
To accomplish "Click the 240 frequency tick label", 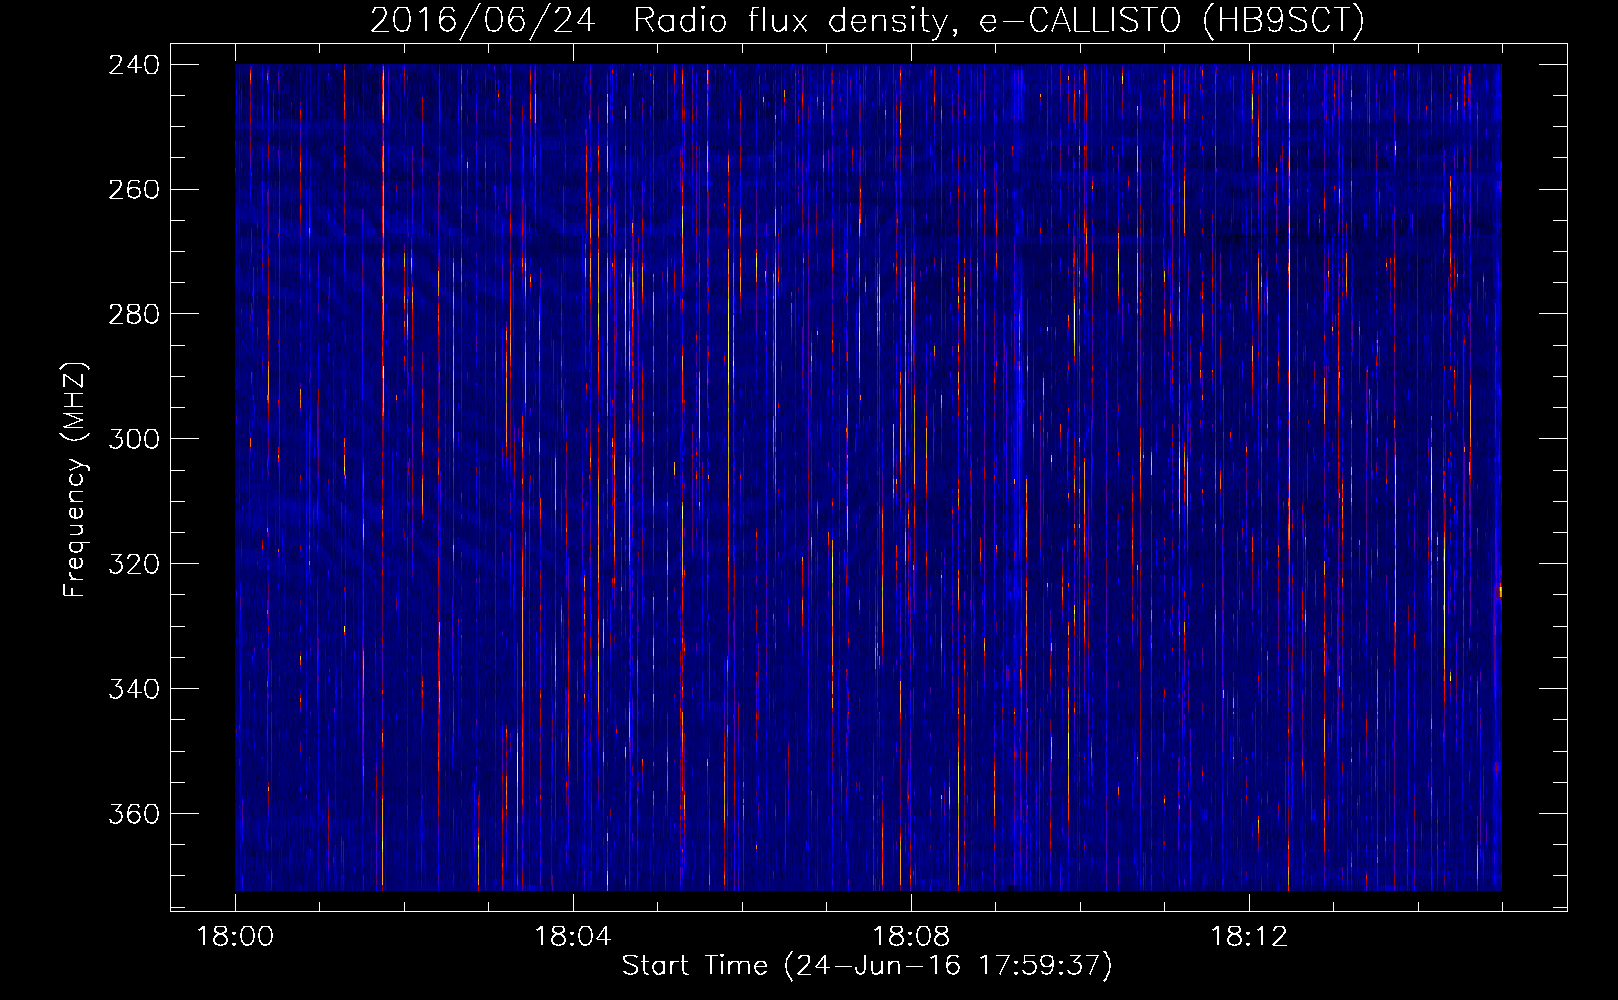I will tap(134, 65).
